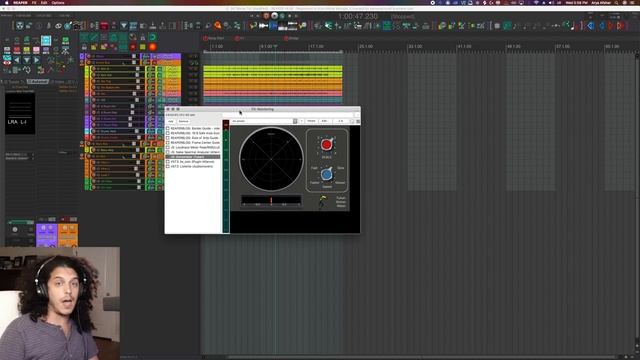Toggle JS Loudness Meter FX checkbox
Screen dimensions: 640x360
coord(168,147)
